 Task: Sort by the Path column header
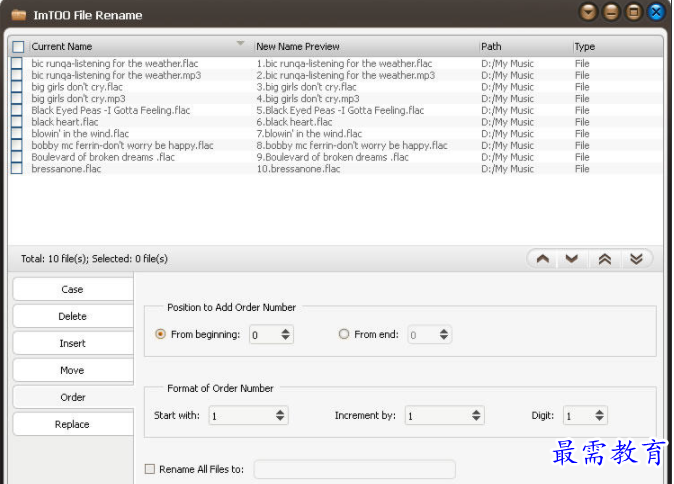pos(525,46)
